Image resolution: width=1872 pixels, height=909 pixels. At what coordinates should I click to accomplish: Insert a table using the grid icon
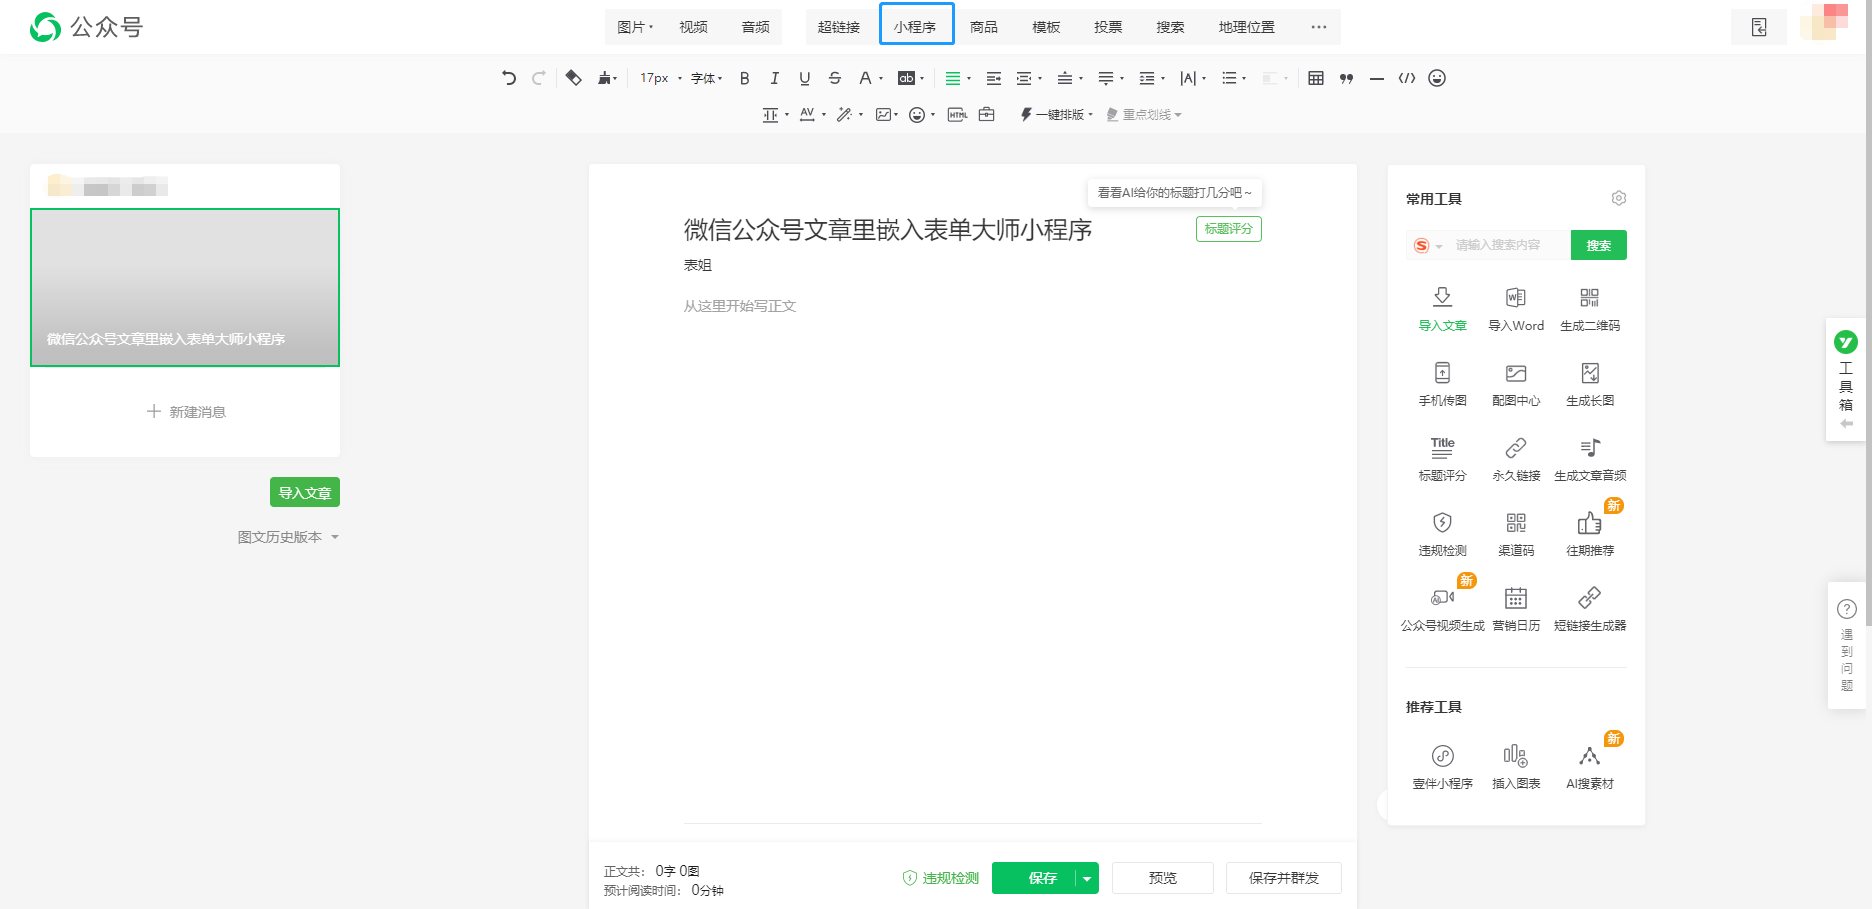pos(1316,78)
